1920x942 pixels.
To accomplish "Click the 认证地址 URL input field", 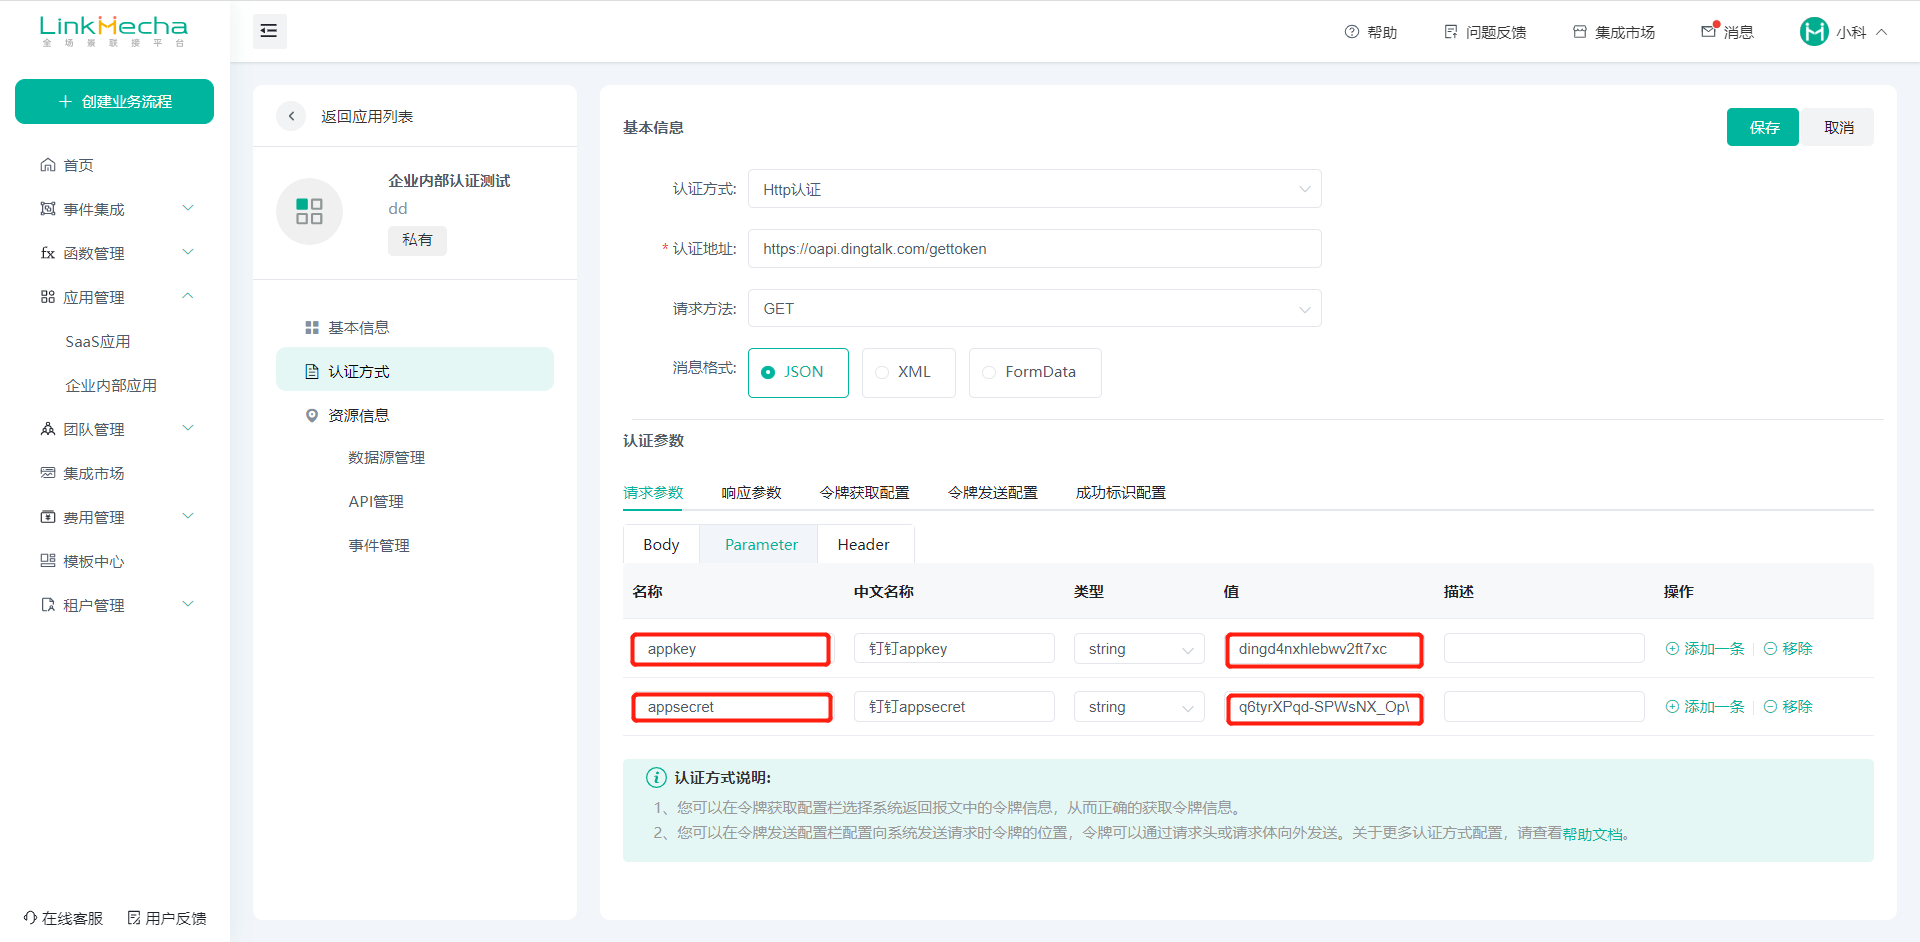I will point(1035,249).
